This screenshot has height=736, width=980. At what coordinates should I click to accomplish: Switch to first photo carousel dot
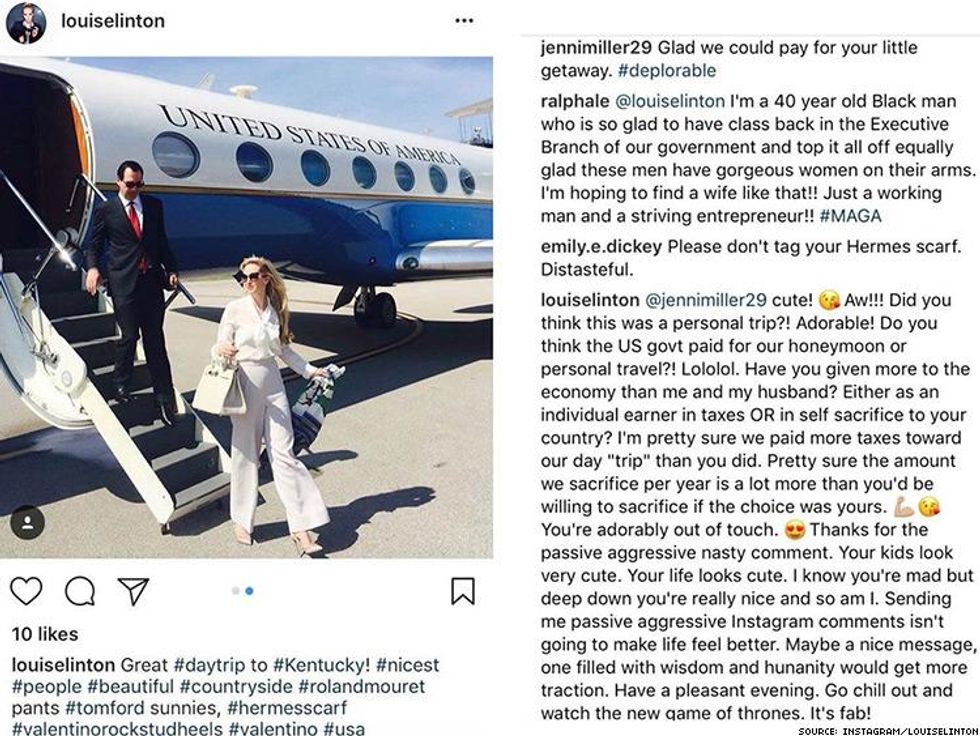coord(236,591)
